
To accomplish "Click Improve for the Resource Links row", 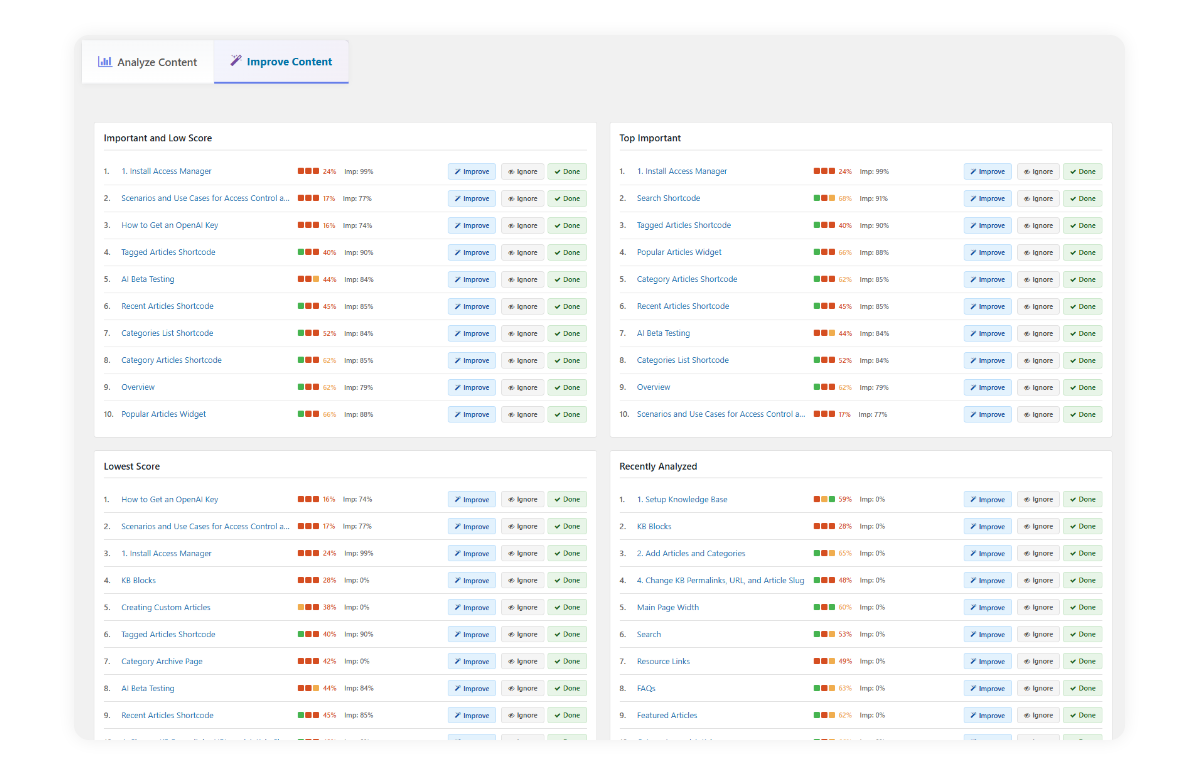I will click(x=987, y=662).
